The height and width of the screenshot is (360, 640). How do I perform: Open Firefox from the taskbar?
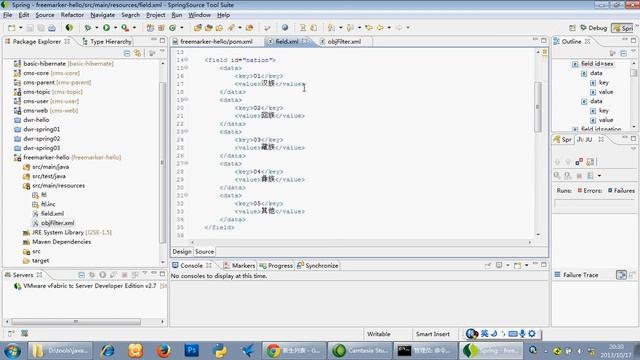(x=164, y=351)
